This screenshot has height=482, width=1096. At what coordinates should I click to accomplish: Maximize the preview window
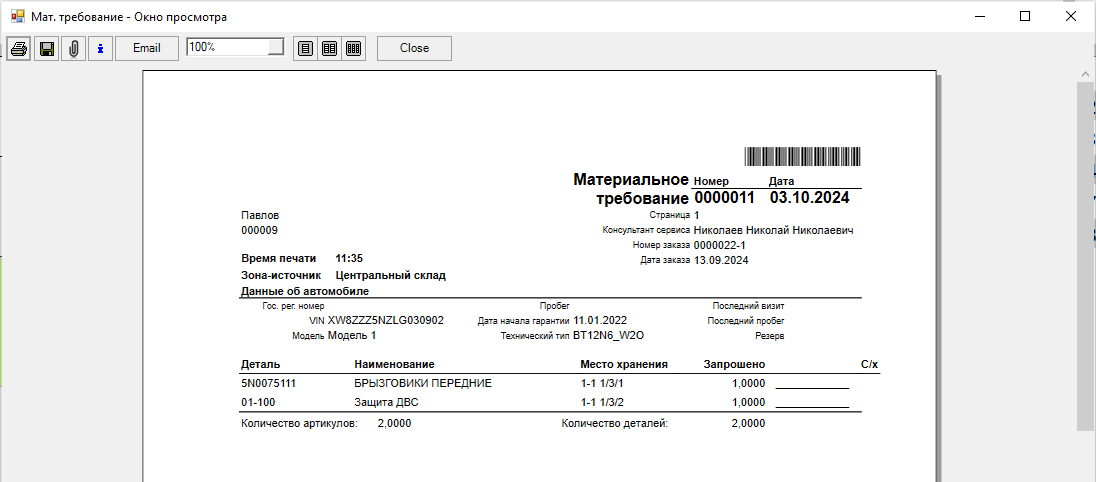tap(1025, 16)
